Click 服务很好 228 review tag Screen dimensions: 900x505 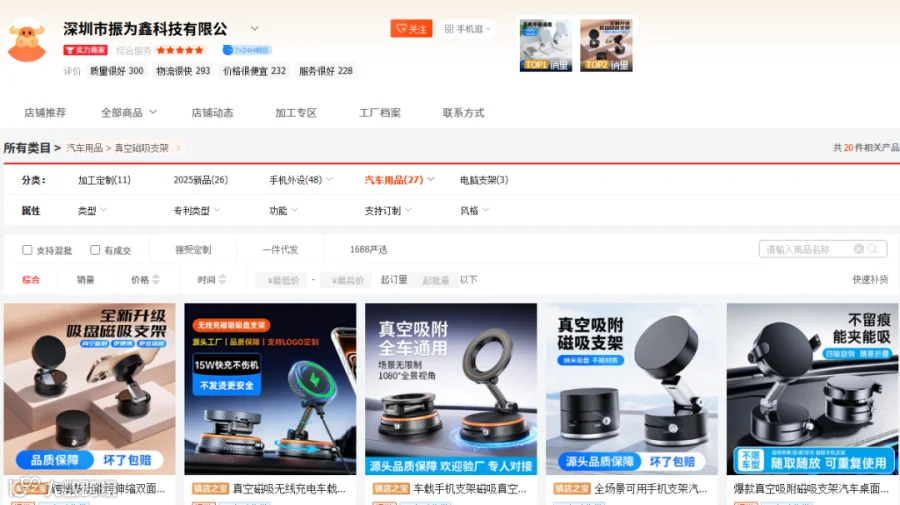point(325,71)
